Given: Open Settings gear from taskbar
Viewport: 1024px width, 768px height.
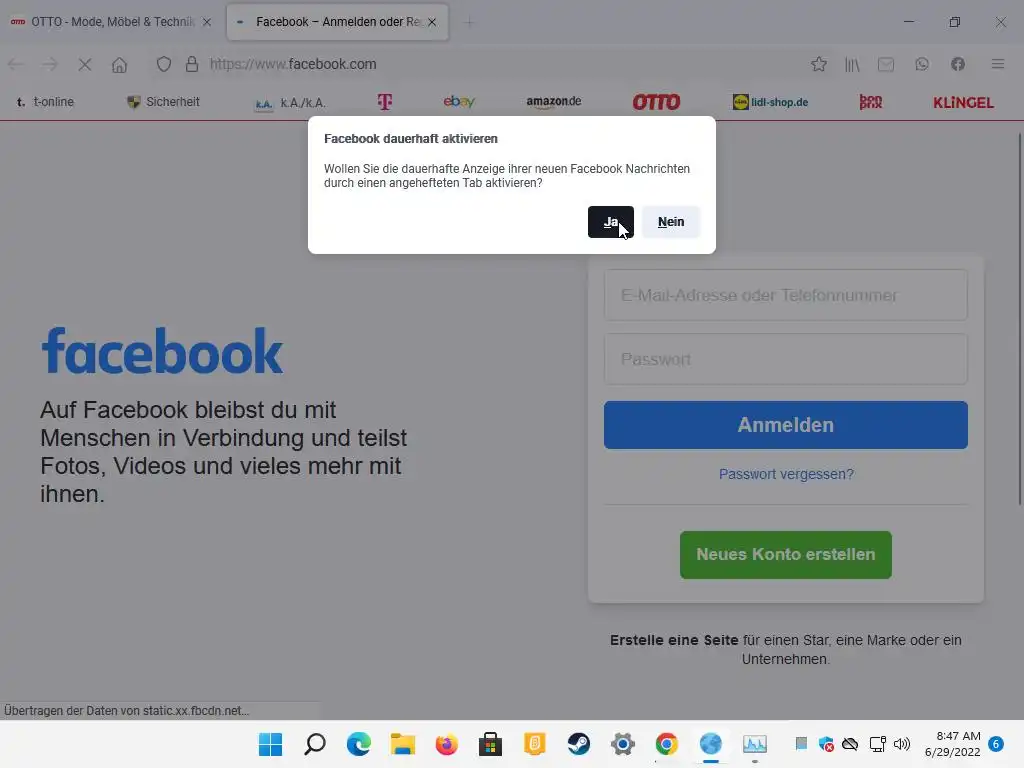Looking at the screenshot, I should click(x=623, y=744).
